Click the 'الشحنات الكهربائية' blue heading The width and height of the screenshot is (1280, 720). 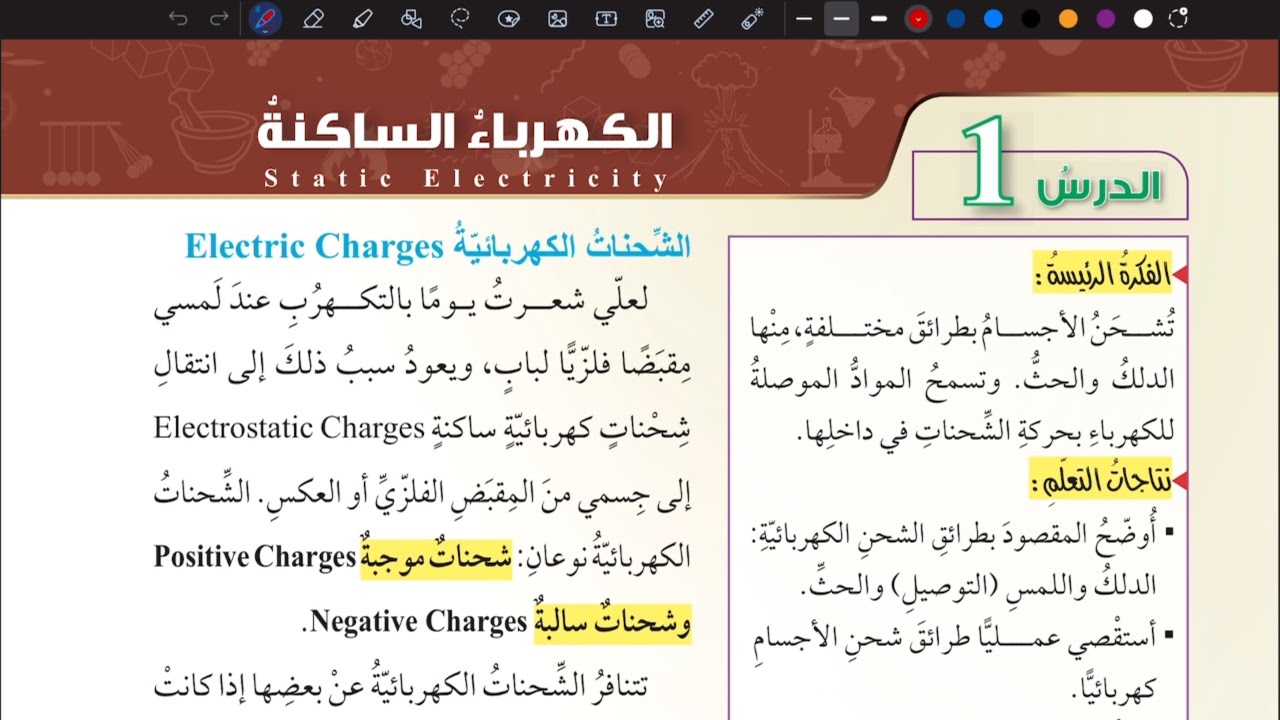coord(571,245)
